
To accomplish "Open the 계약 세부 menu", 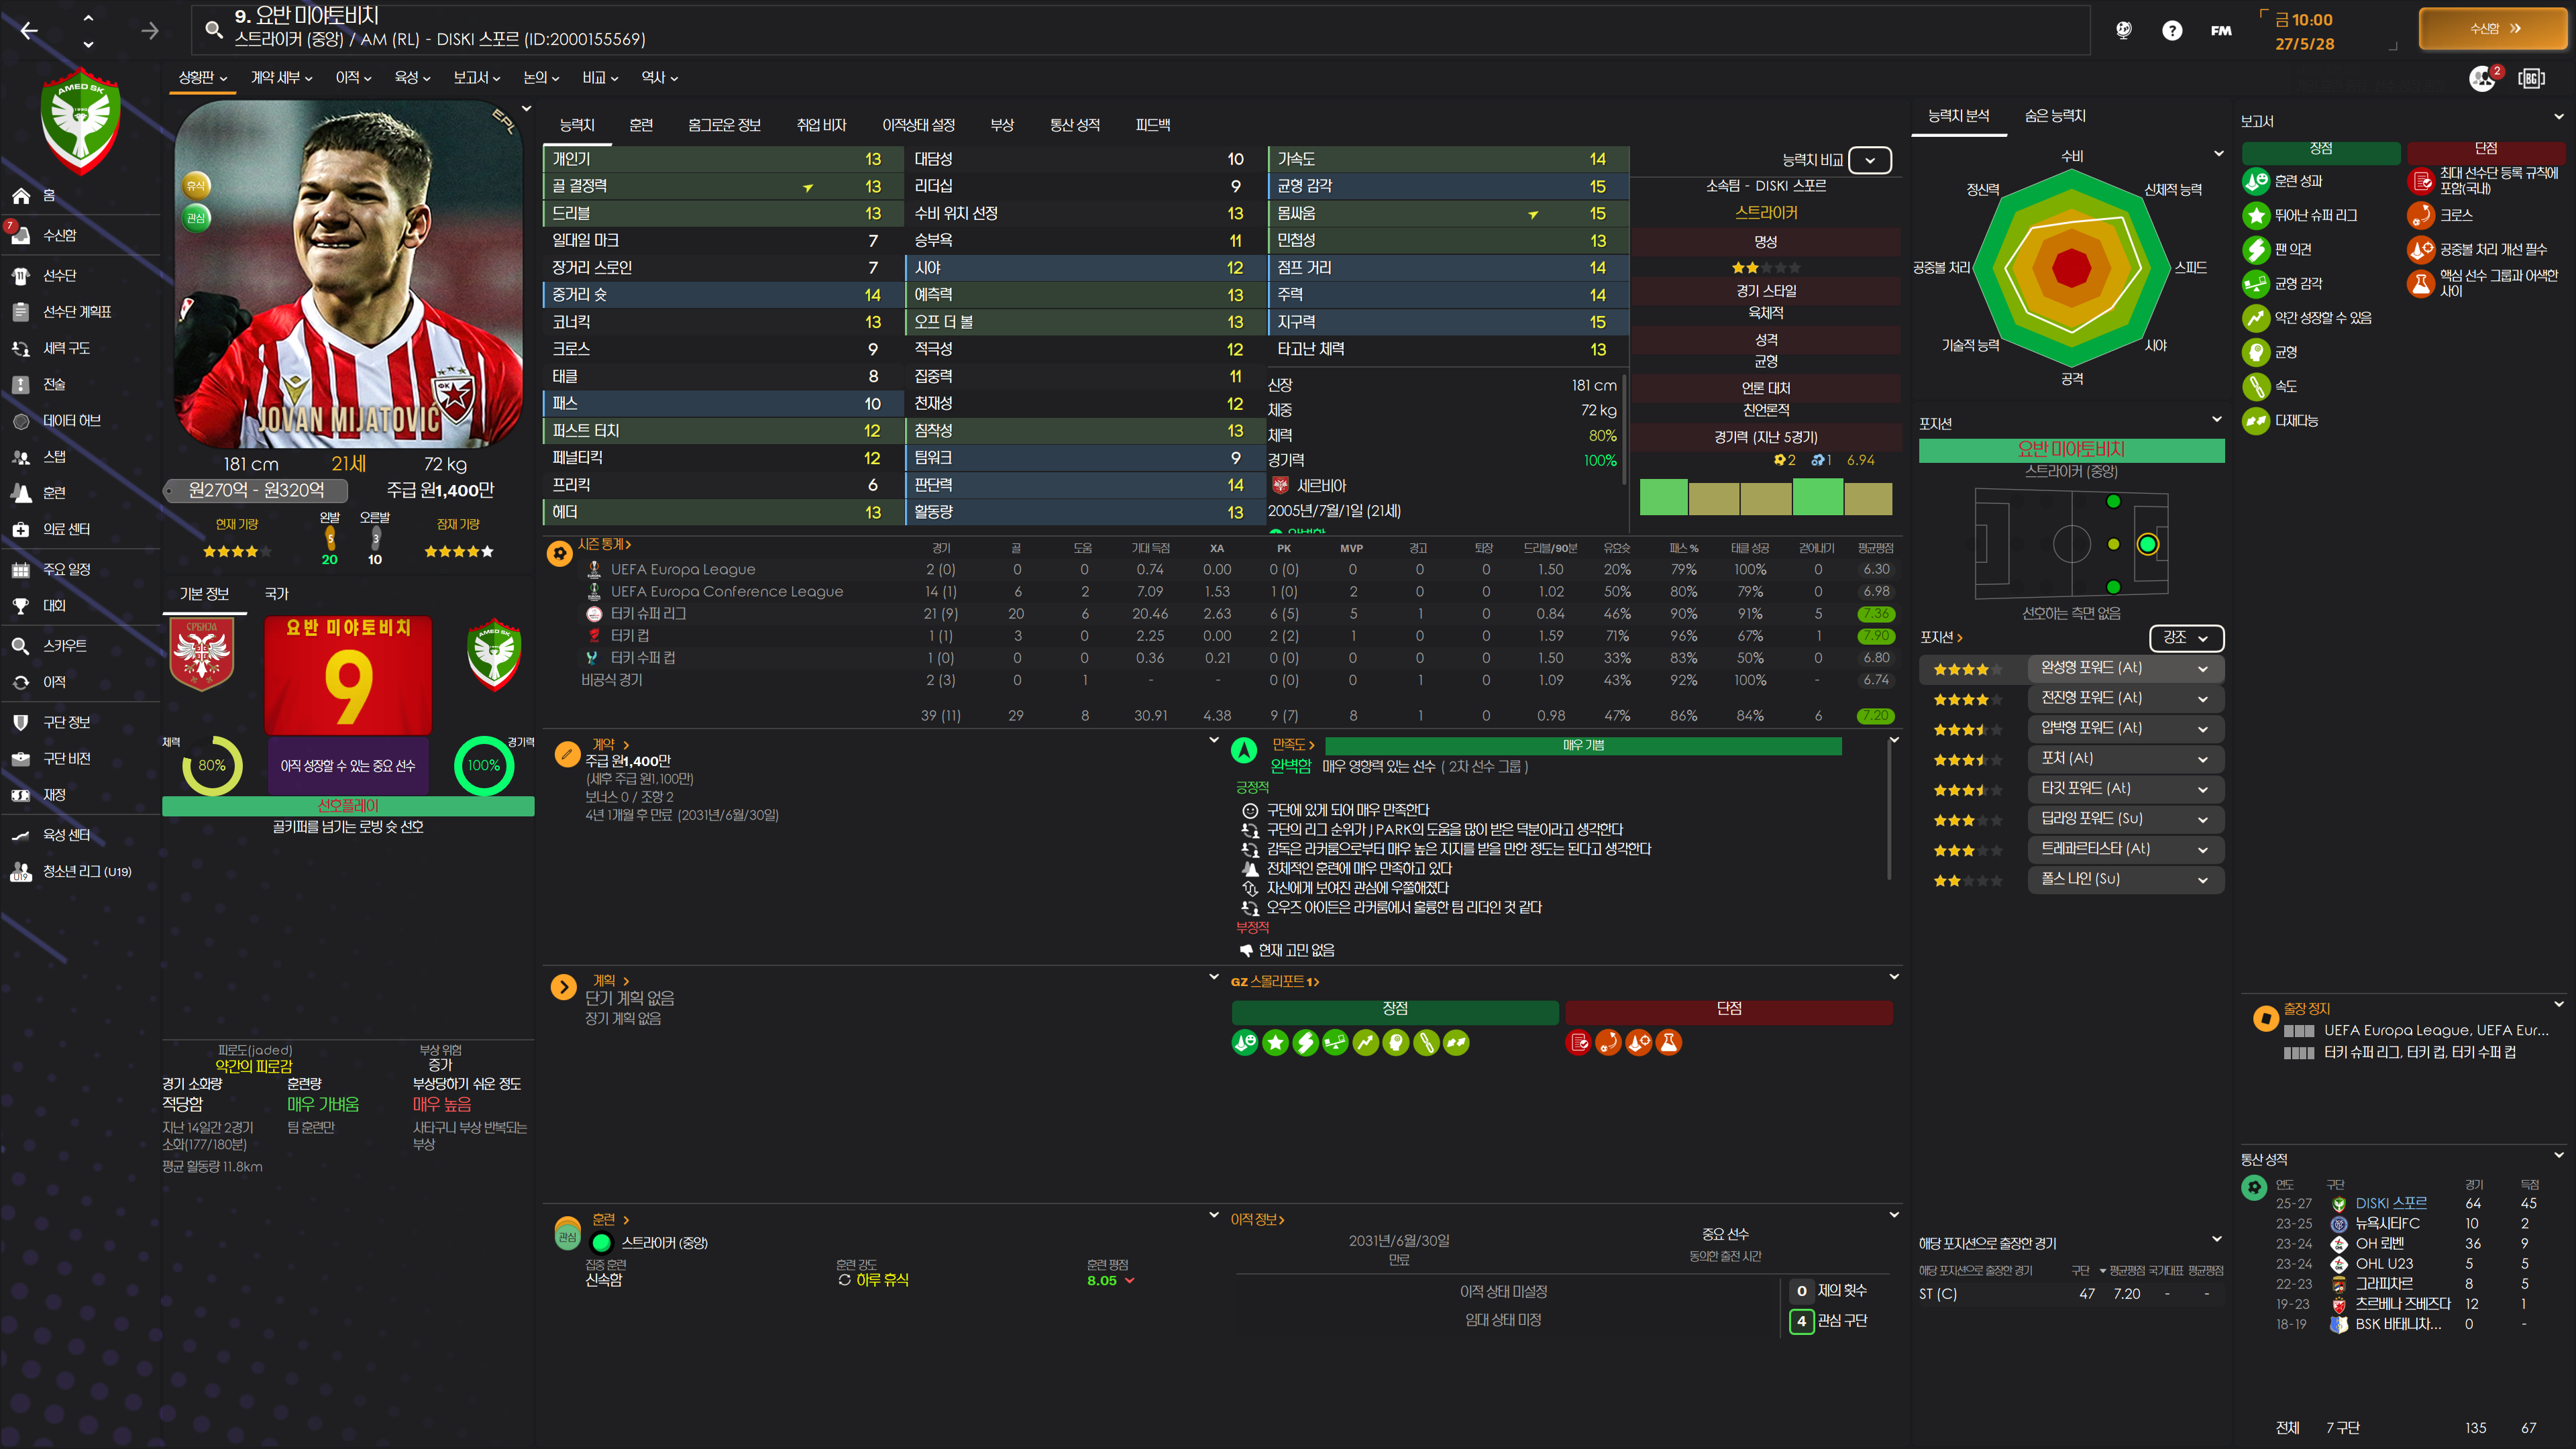I will 281,77.
